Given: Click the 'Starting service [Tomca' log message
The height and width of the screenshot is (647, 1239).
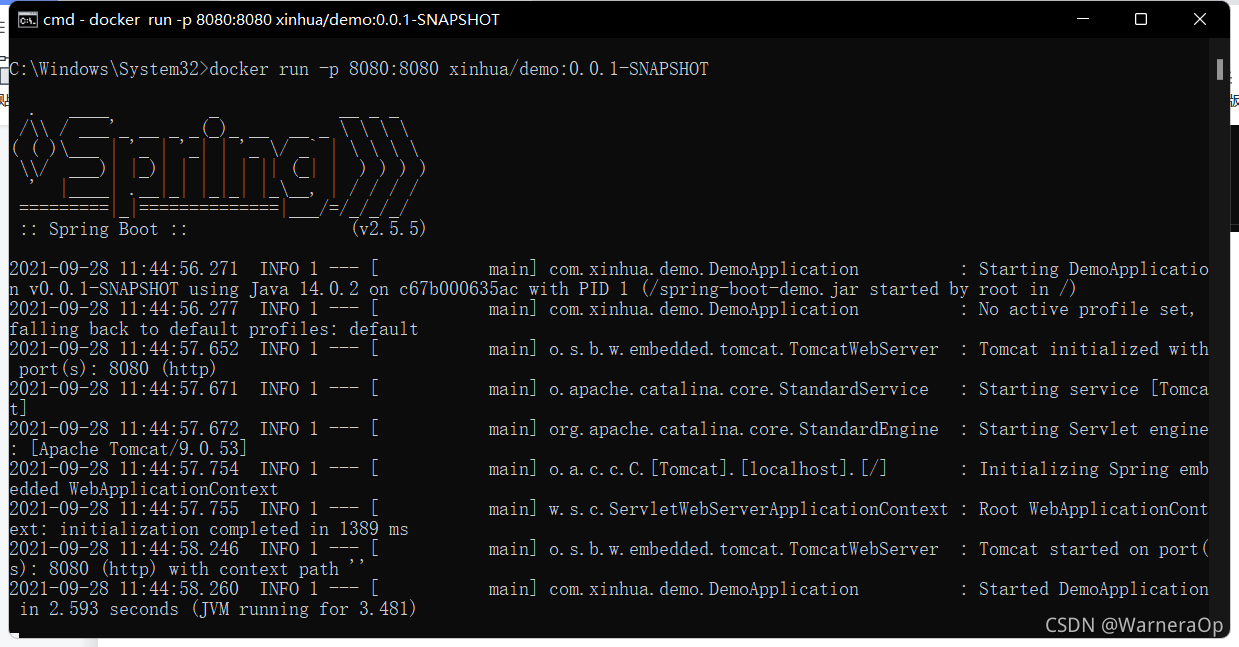Looking at the screenshot, I should click(1093, 389).
